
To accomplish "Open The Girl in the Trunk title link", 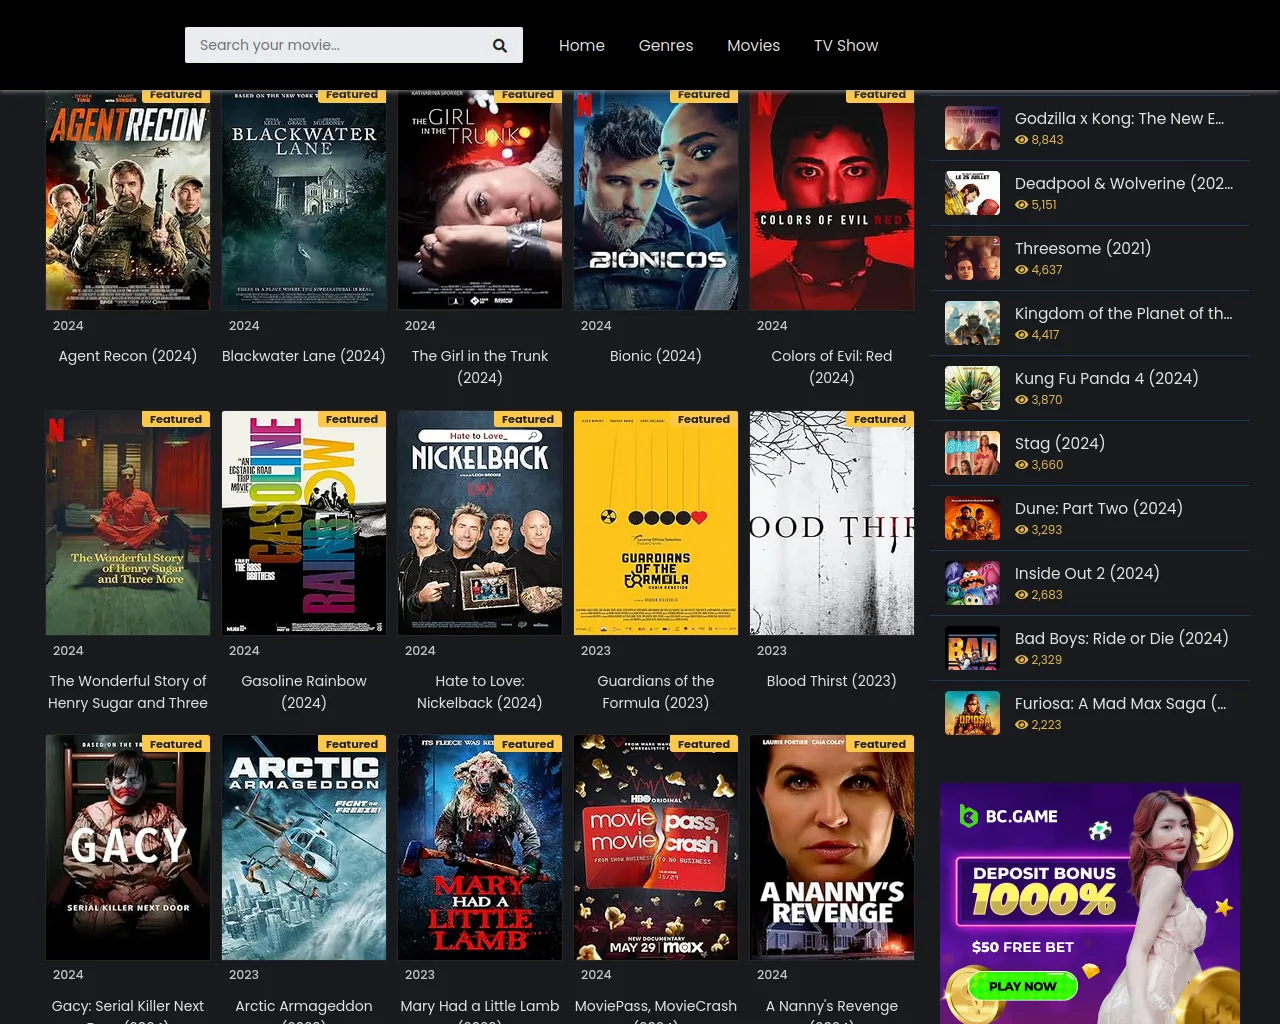I will (480, 367).
